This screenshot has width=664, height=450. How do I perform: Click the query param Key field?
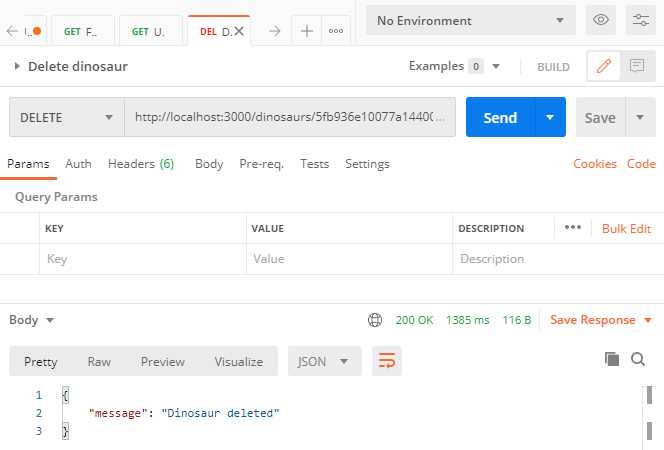pos(143,259)
